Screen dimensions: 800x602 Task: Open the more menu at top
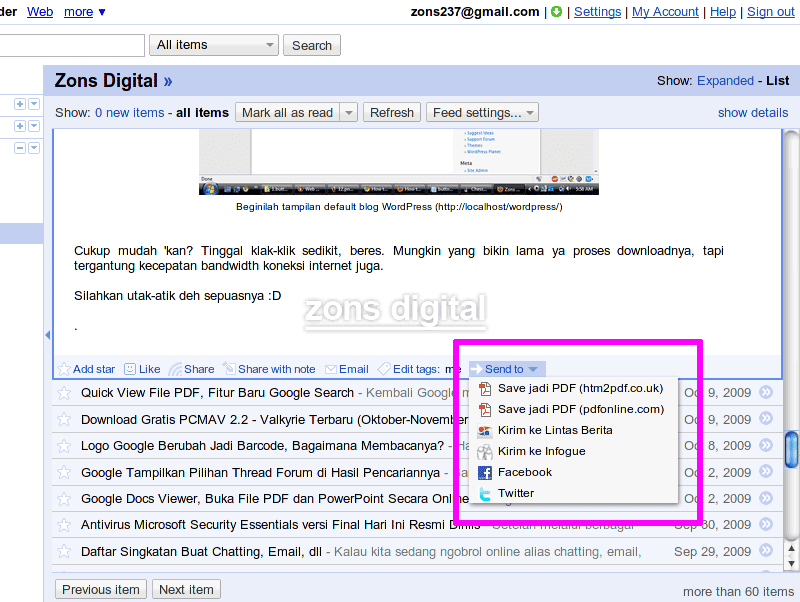pyautogui.click(x=85, y=12)
